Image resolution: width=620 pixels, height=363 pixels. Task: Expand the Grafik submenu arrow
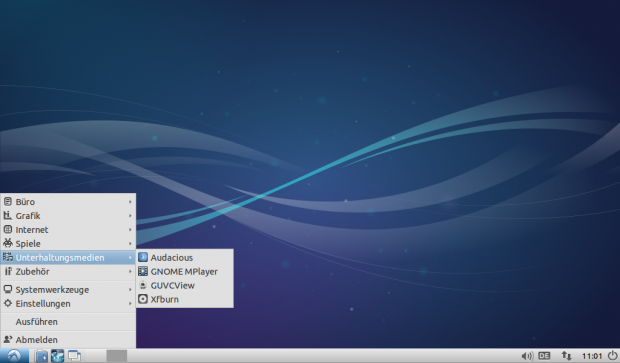click(x=130, y=216)
